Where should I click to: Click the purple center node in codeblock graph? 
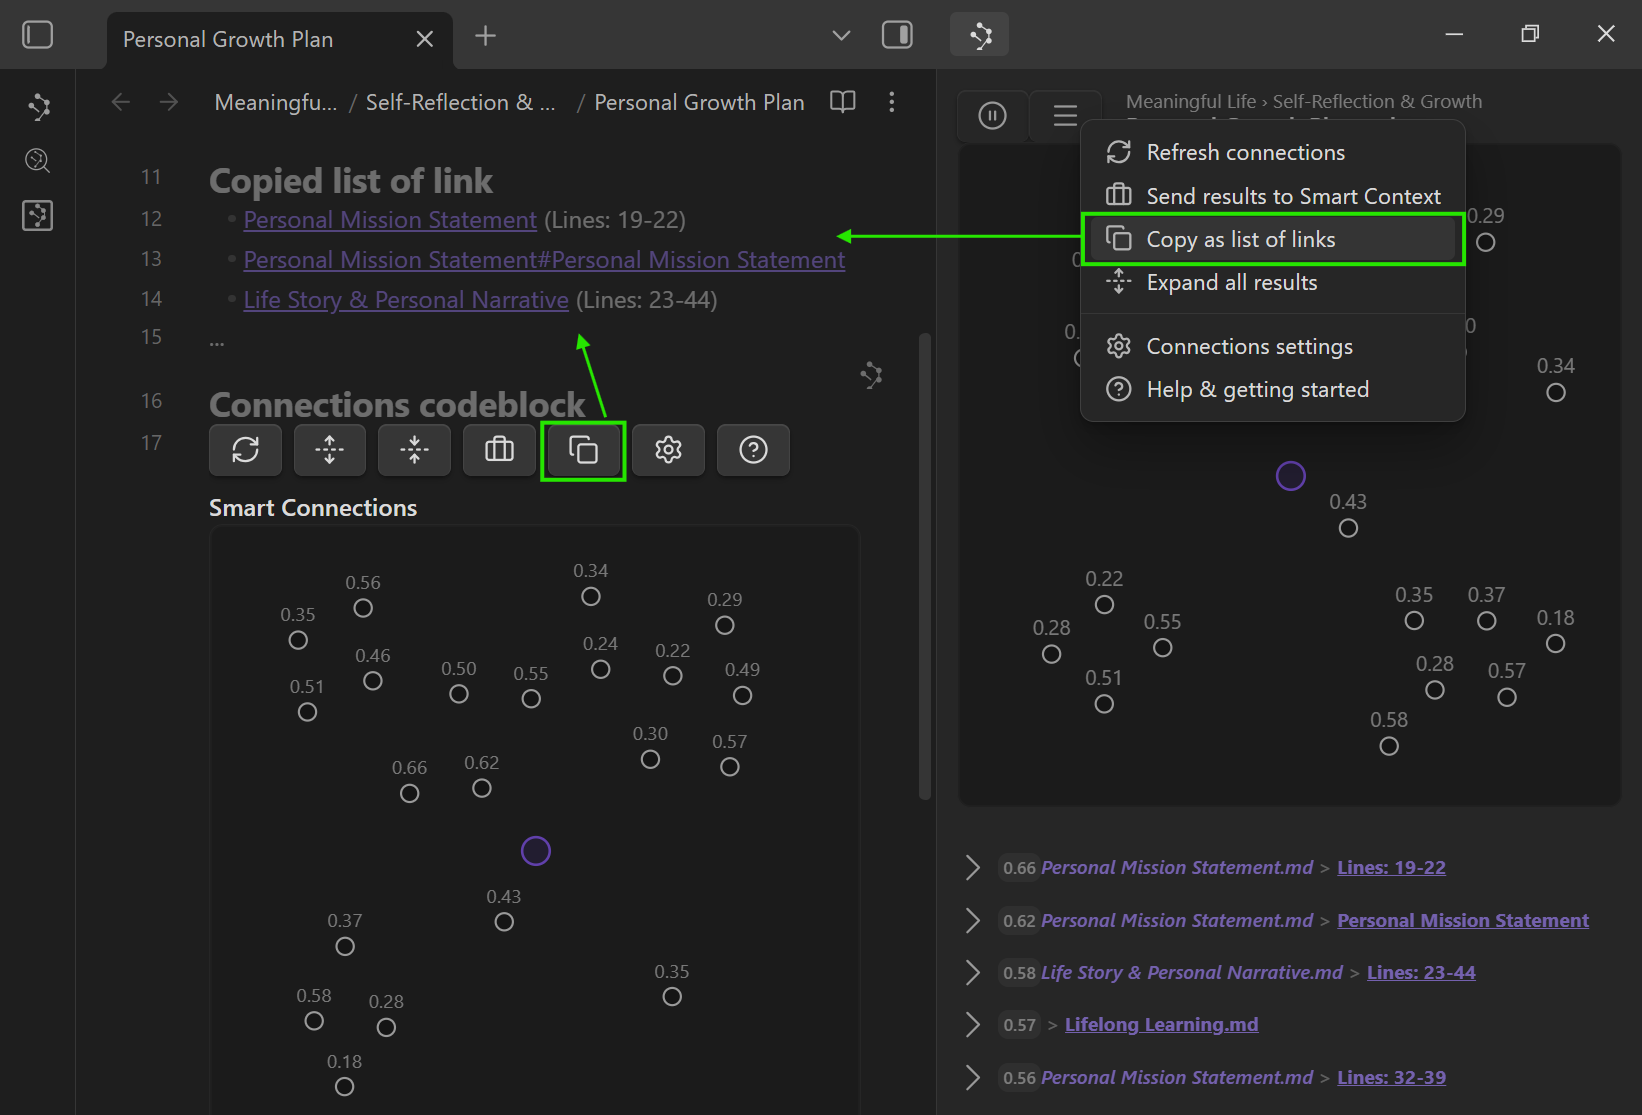[536, 851]
